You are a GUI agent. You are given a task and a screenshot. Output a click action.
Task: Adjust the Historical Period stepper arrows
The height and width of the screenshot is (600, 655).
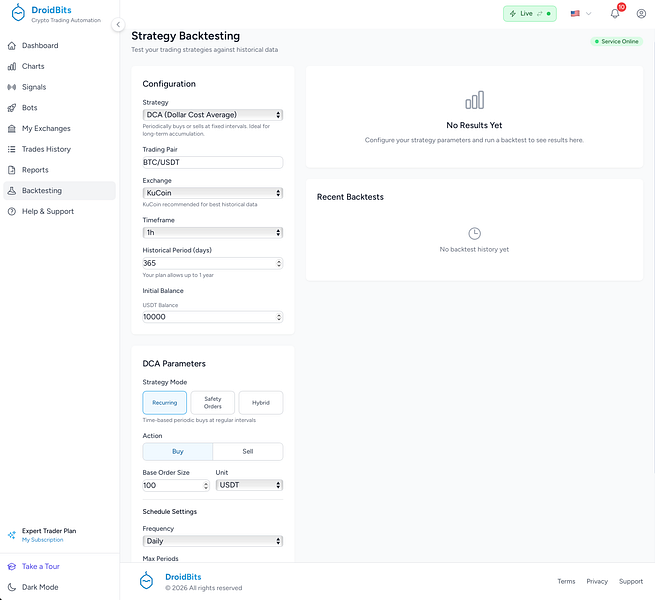point(279,263)
